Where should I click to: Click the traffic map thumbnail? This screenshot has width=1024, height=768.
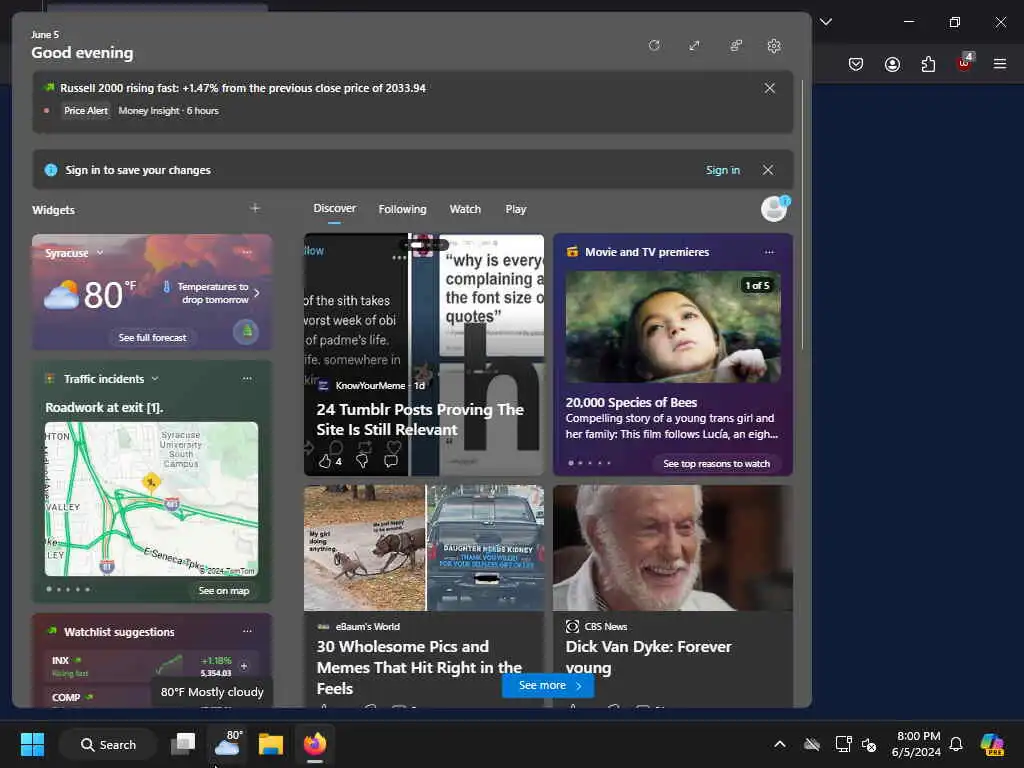click(x=152, y=499)
